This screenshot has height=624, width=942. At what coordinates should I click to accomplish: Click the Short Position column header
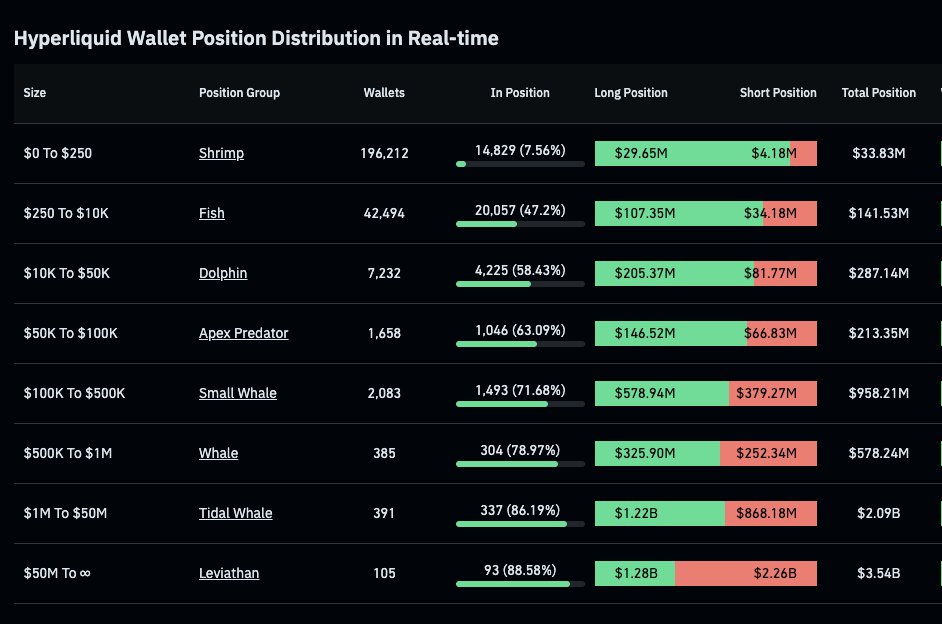778,93
